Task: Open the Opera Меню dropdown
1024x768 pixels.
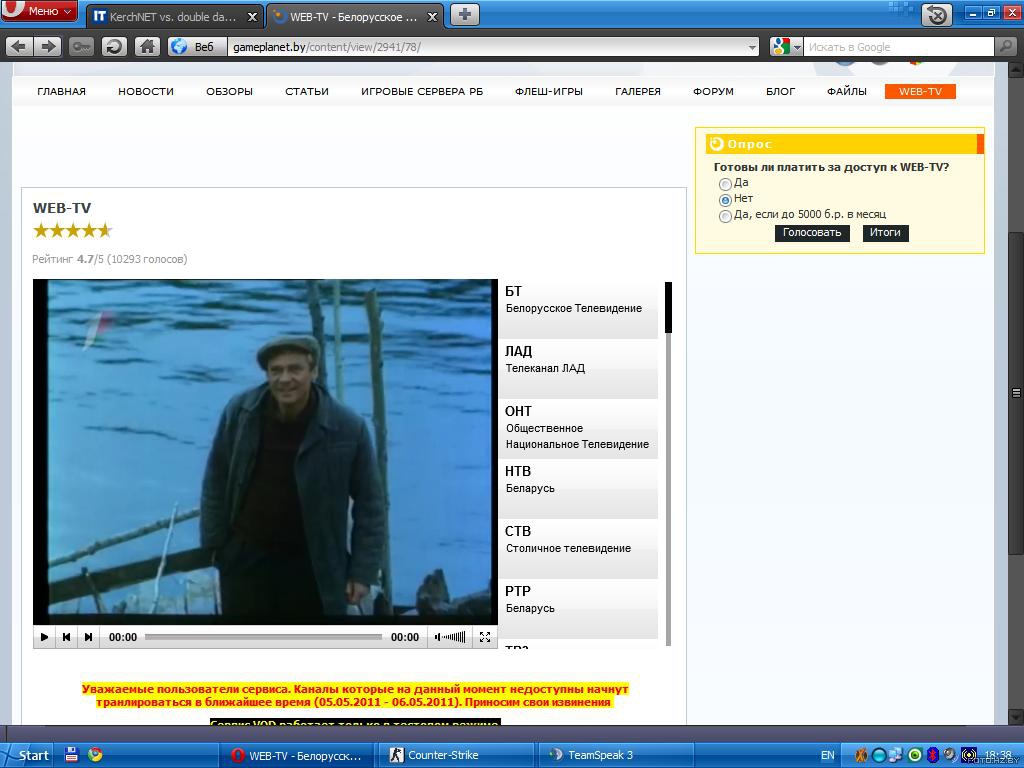Action: tap(39, 11)
